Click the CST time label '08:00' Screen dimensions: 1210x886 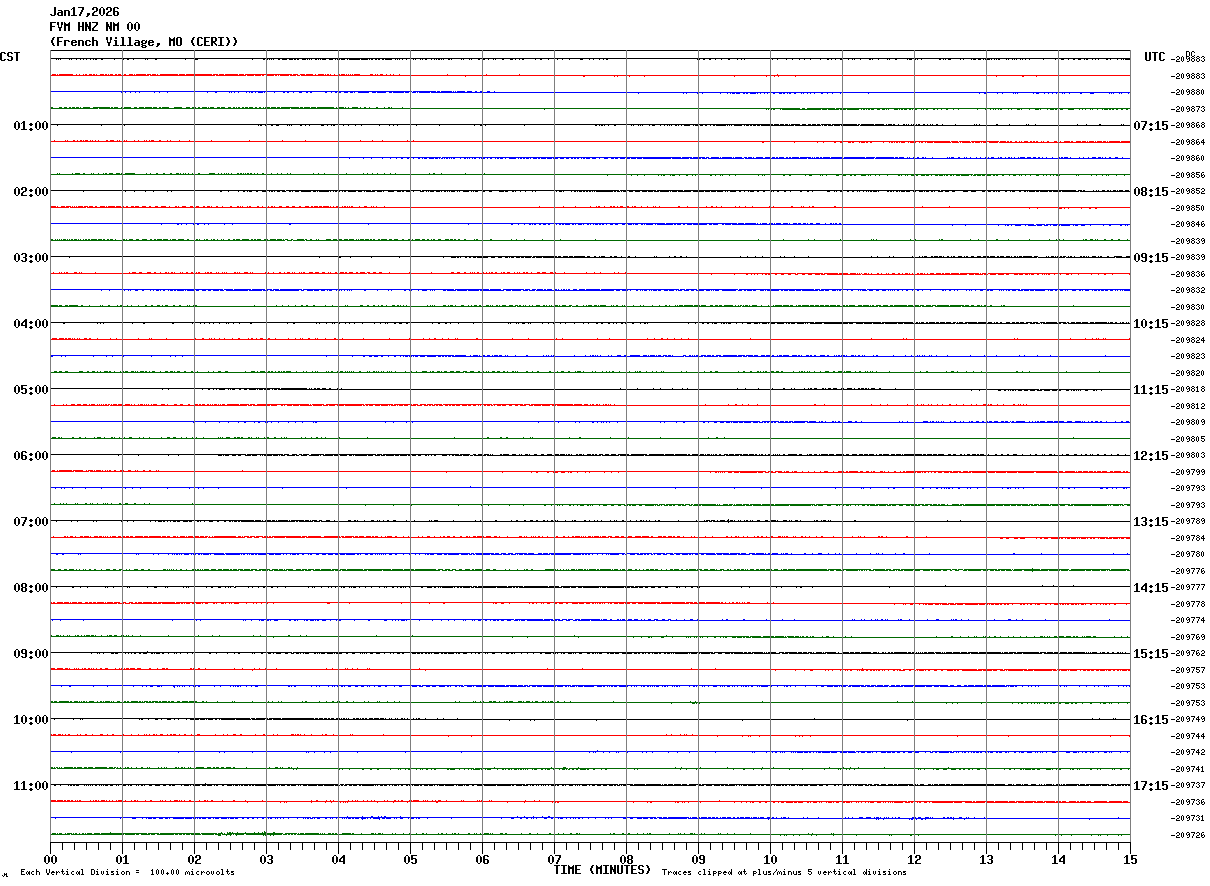[x=30, y=587]
